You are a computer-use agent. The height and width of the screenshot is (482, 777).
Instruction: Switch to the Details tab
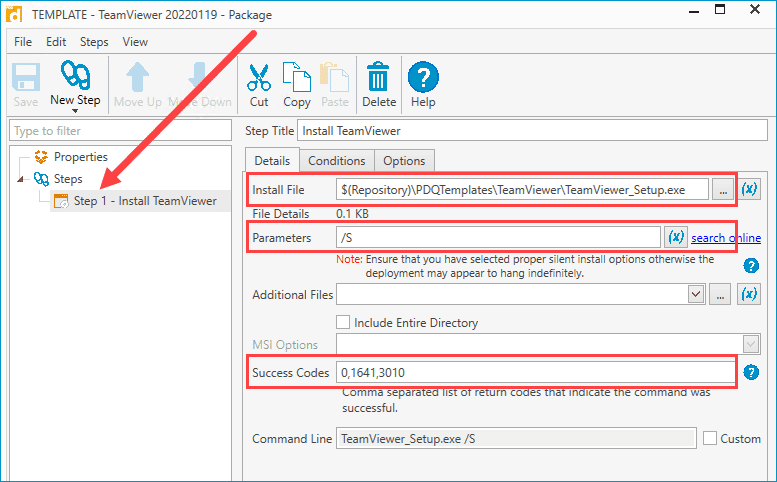pos(272,161)
